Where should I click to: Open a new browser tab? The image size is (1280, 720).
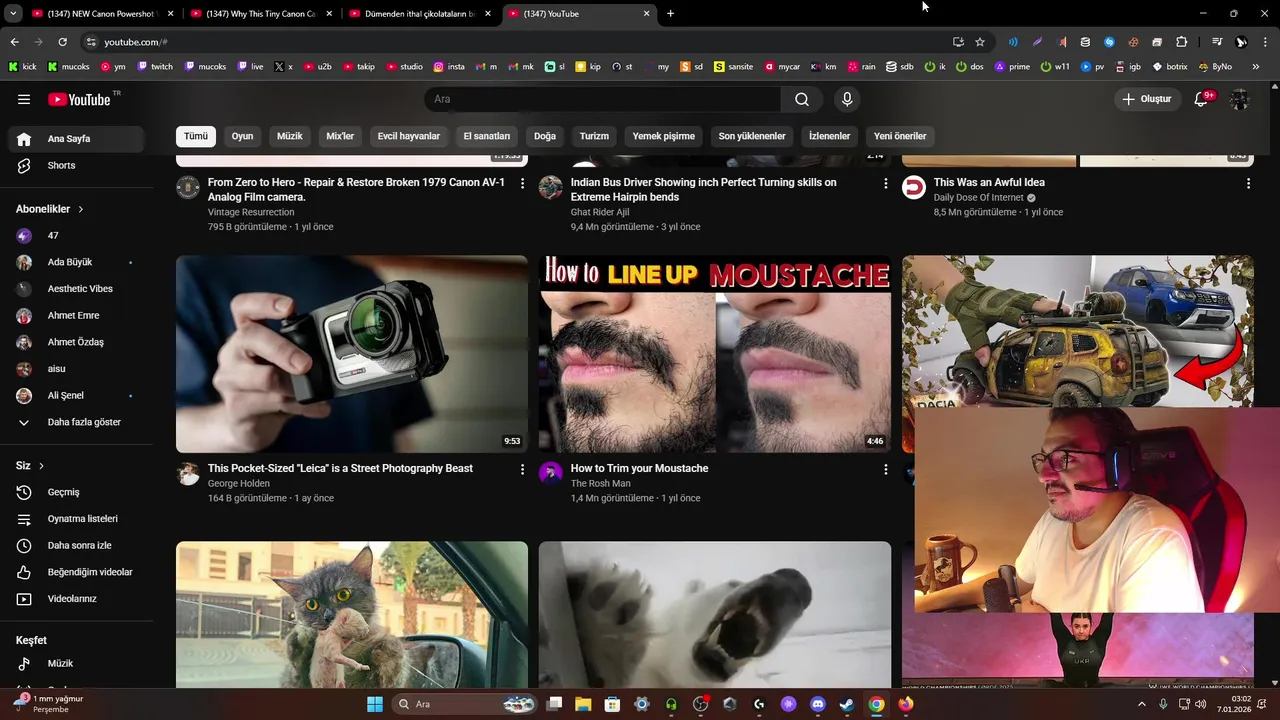click(x=670, y=13)
